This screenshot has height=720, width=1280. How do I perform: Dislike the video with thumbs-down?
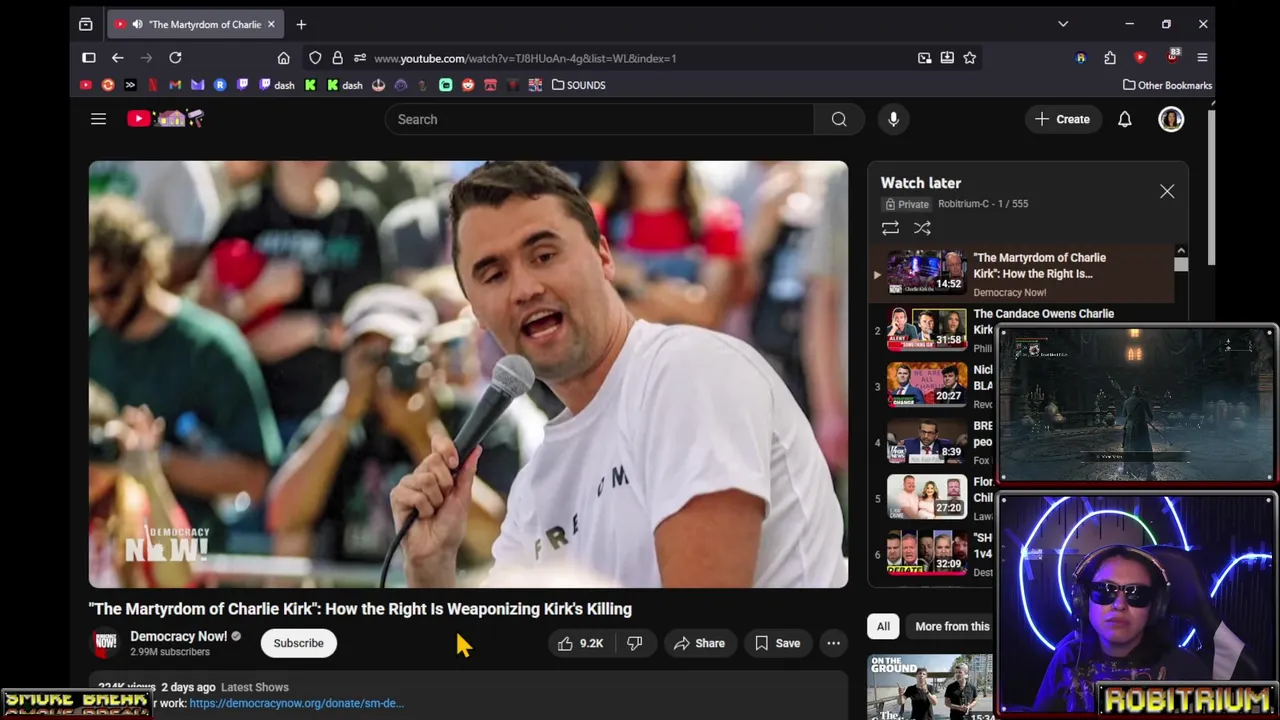pos(634,643)
